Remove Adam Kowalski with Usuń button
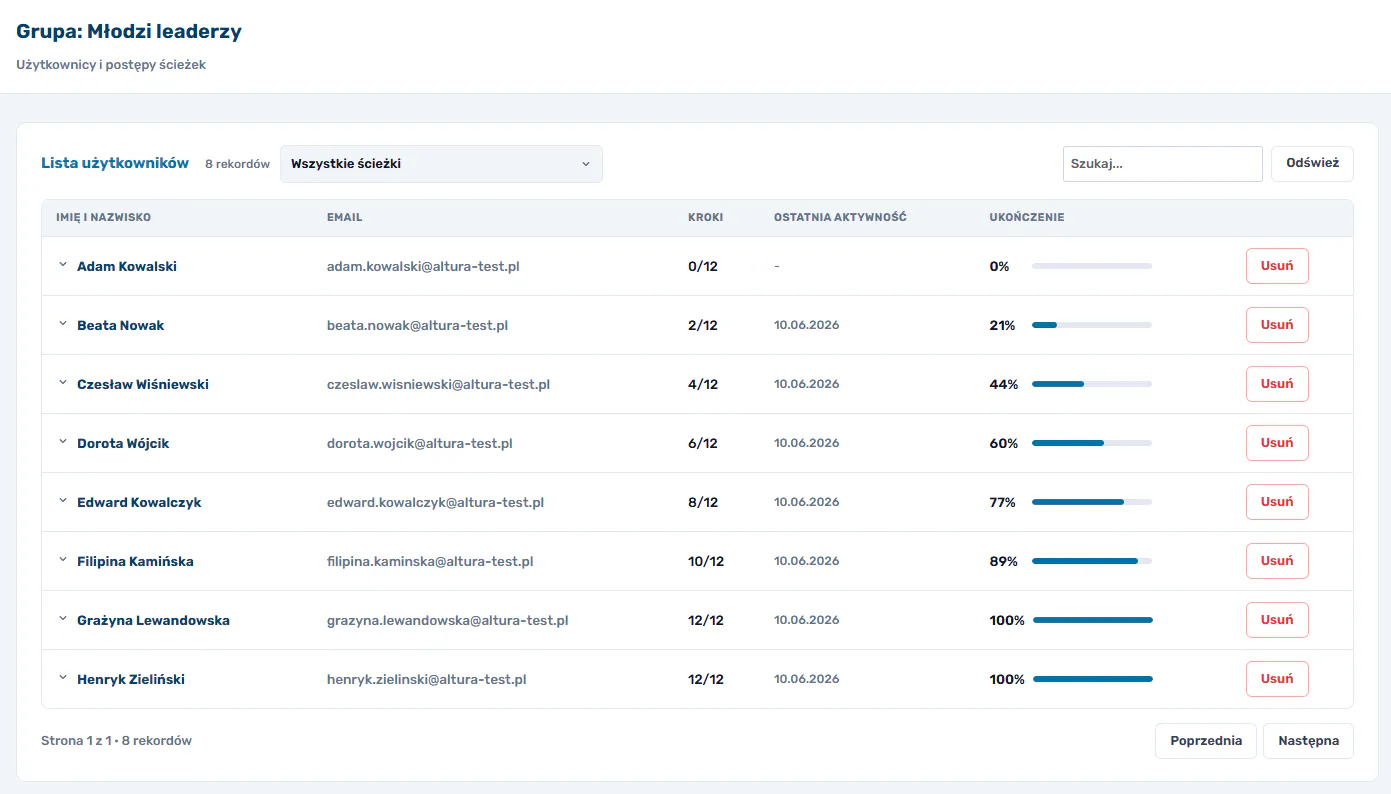This screenshot has width=1391, height=794. 1277,266
